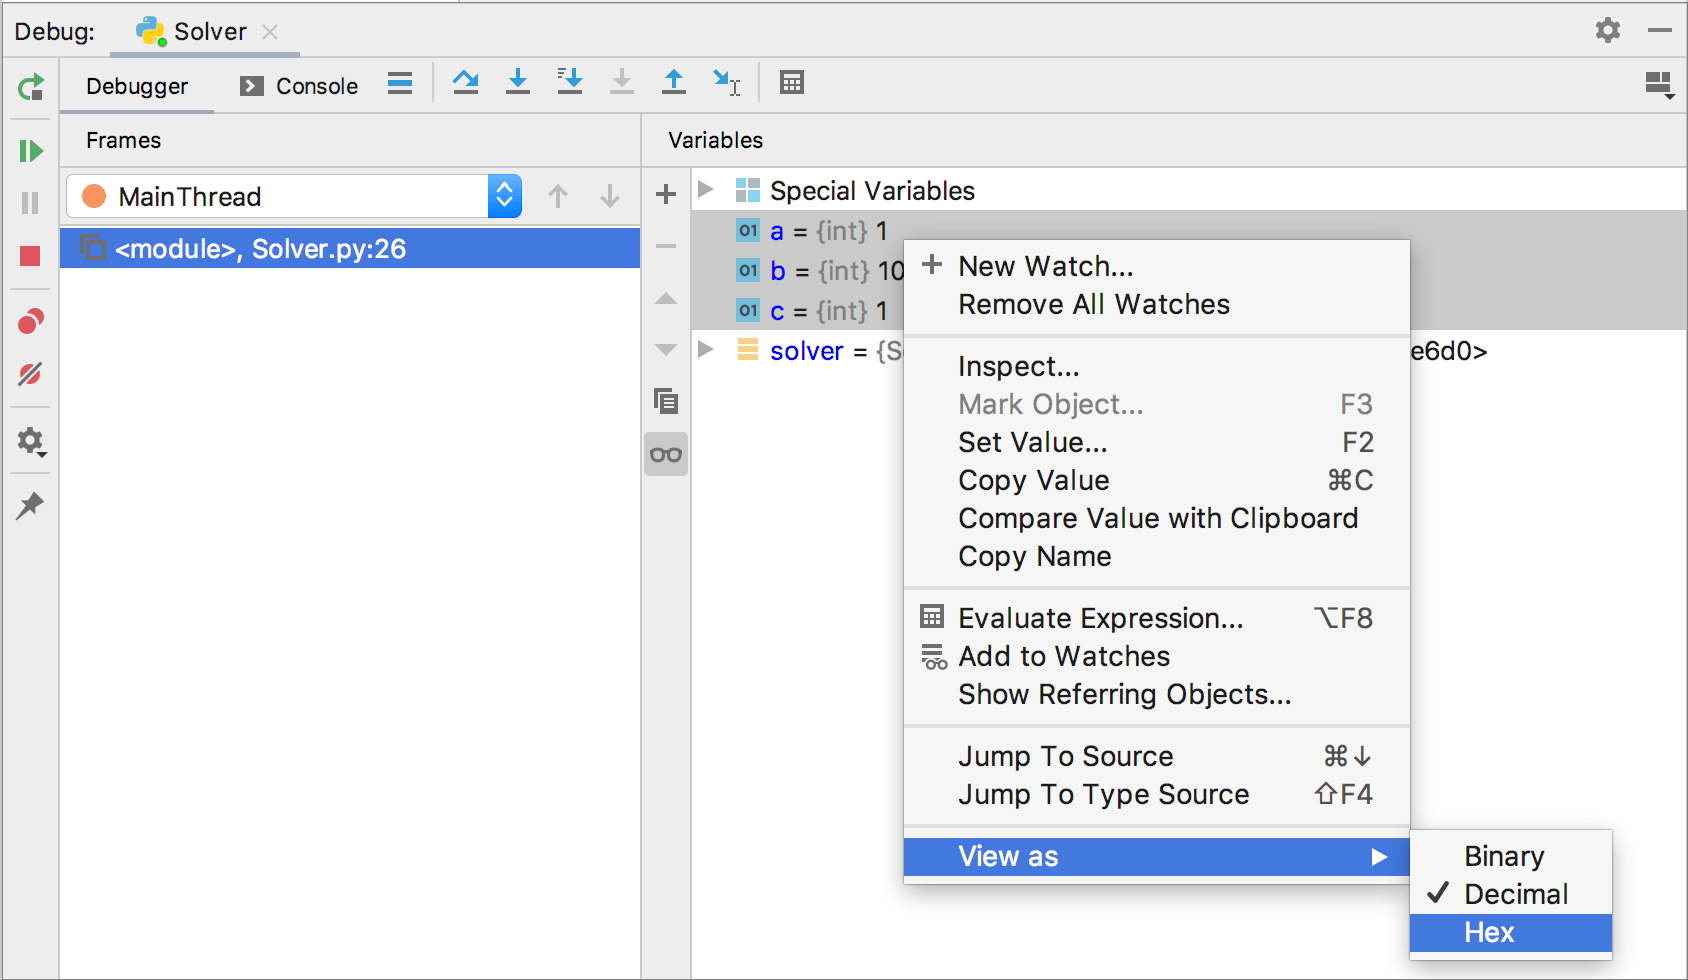The height and width of the screenshot is (980, 1688).
Task: Resume program execution
Action: pos(31,151)
